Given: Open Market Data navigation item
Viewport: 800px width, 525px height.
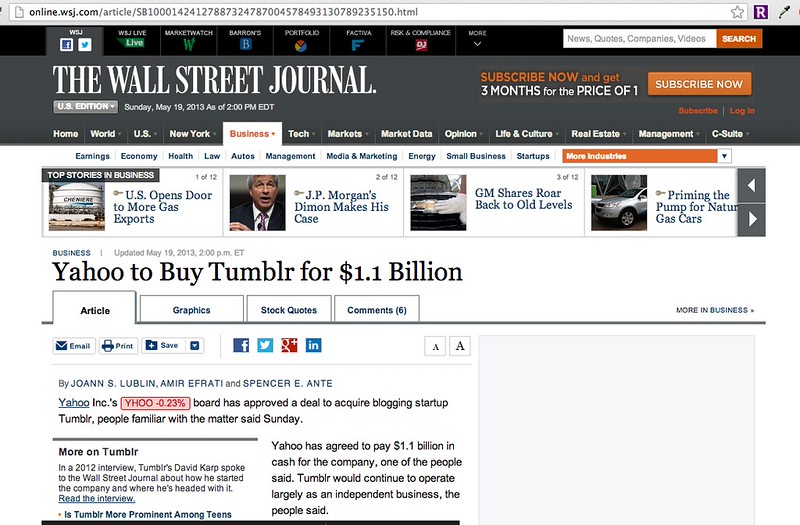Looking at the screenshot, I should tap(407, 134).
